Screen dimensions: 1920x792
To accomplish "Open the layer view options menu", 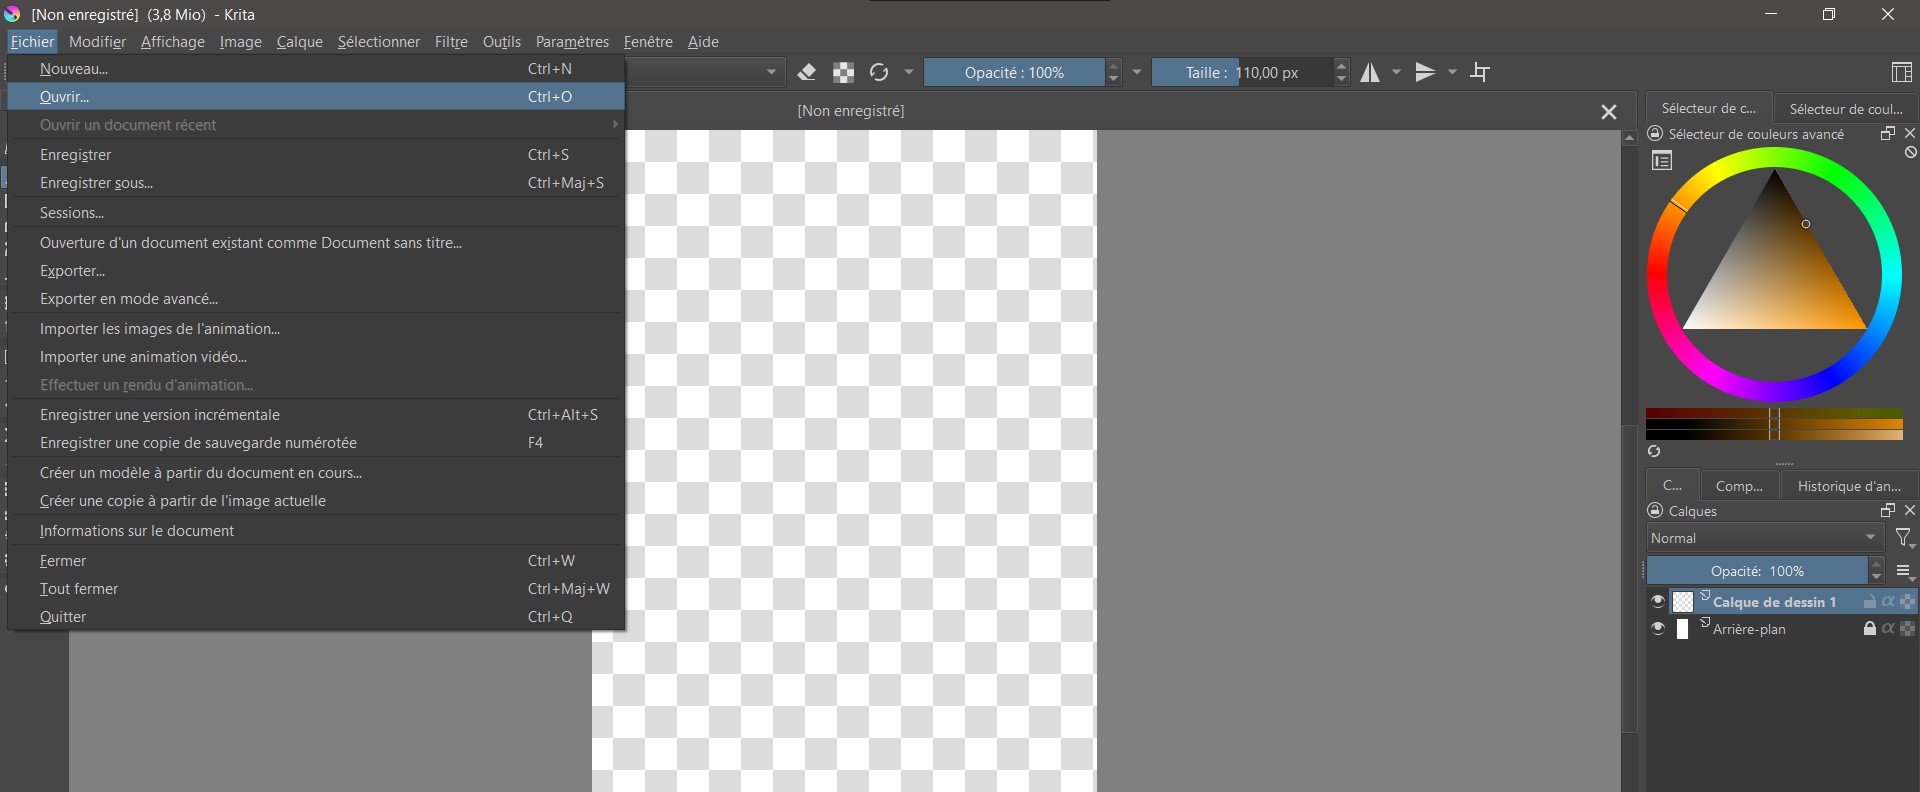I will coord(1905,572).
